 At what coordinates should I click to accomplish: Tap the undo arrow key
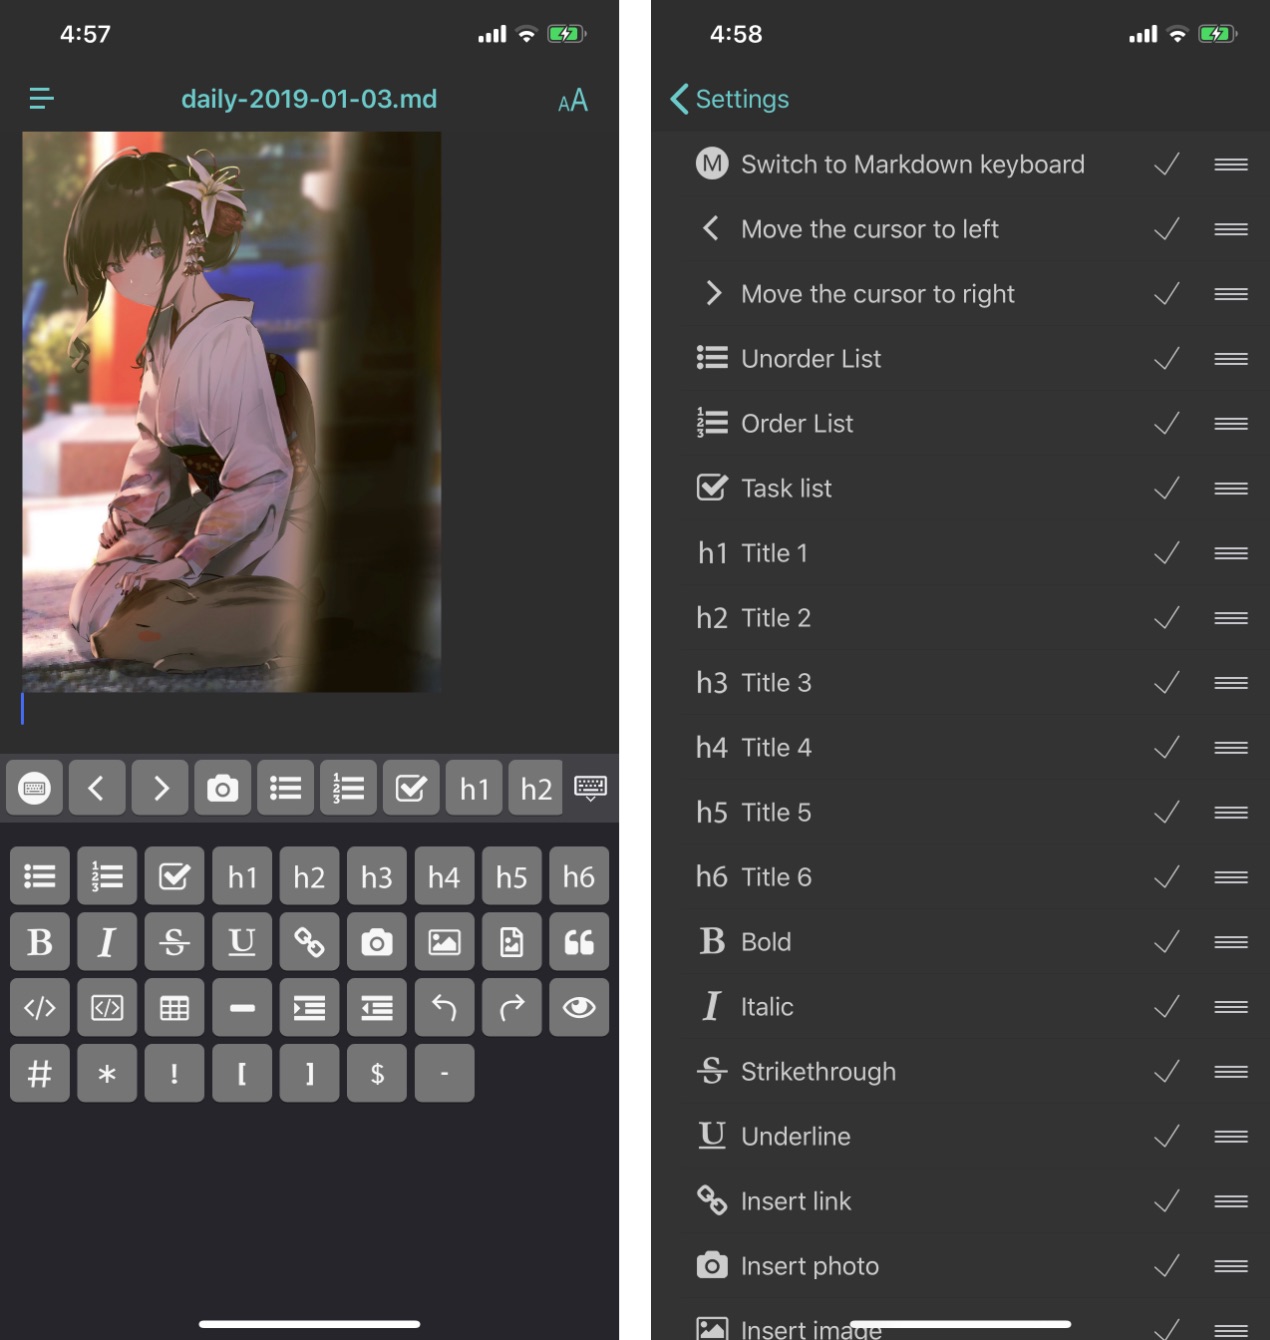pyautogui.click(x=444, y=1007)
